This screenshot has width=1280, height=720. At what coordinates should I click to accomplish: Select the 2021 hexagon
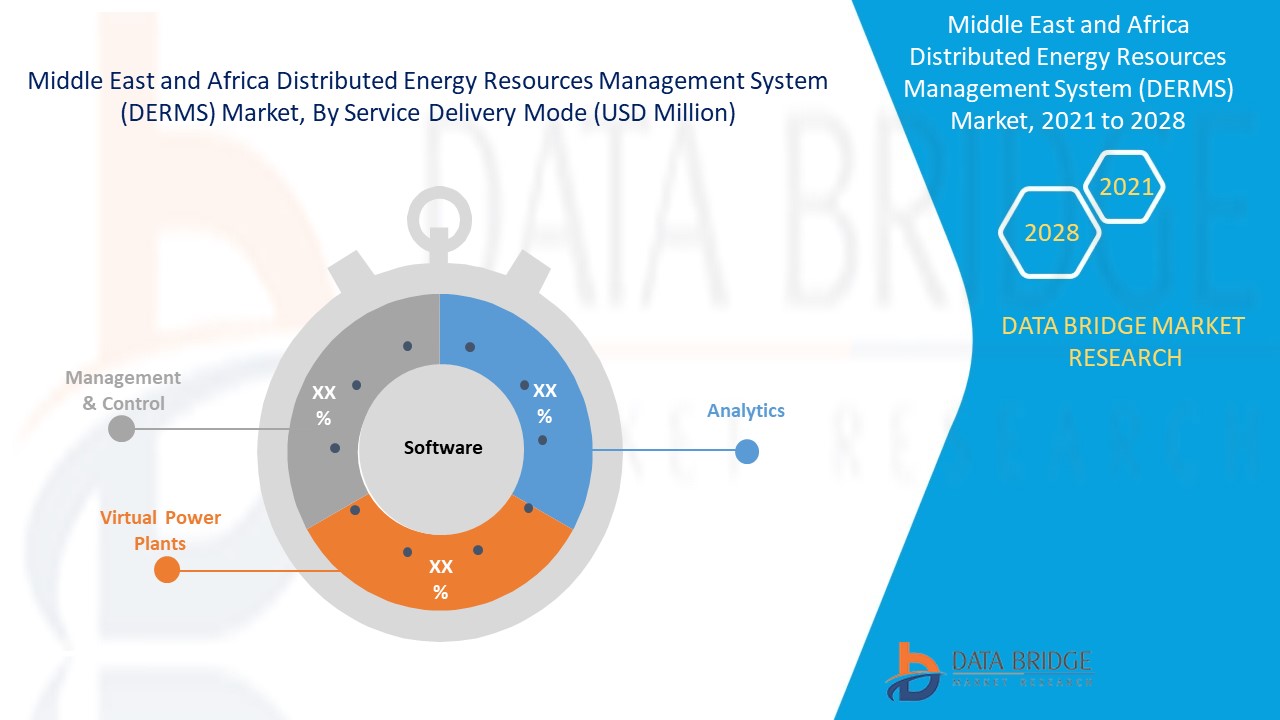[x=1125, y=186]
